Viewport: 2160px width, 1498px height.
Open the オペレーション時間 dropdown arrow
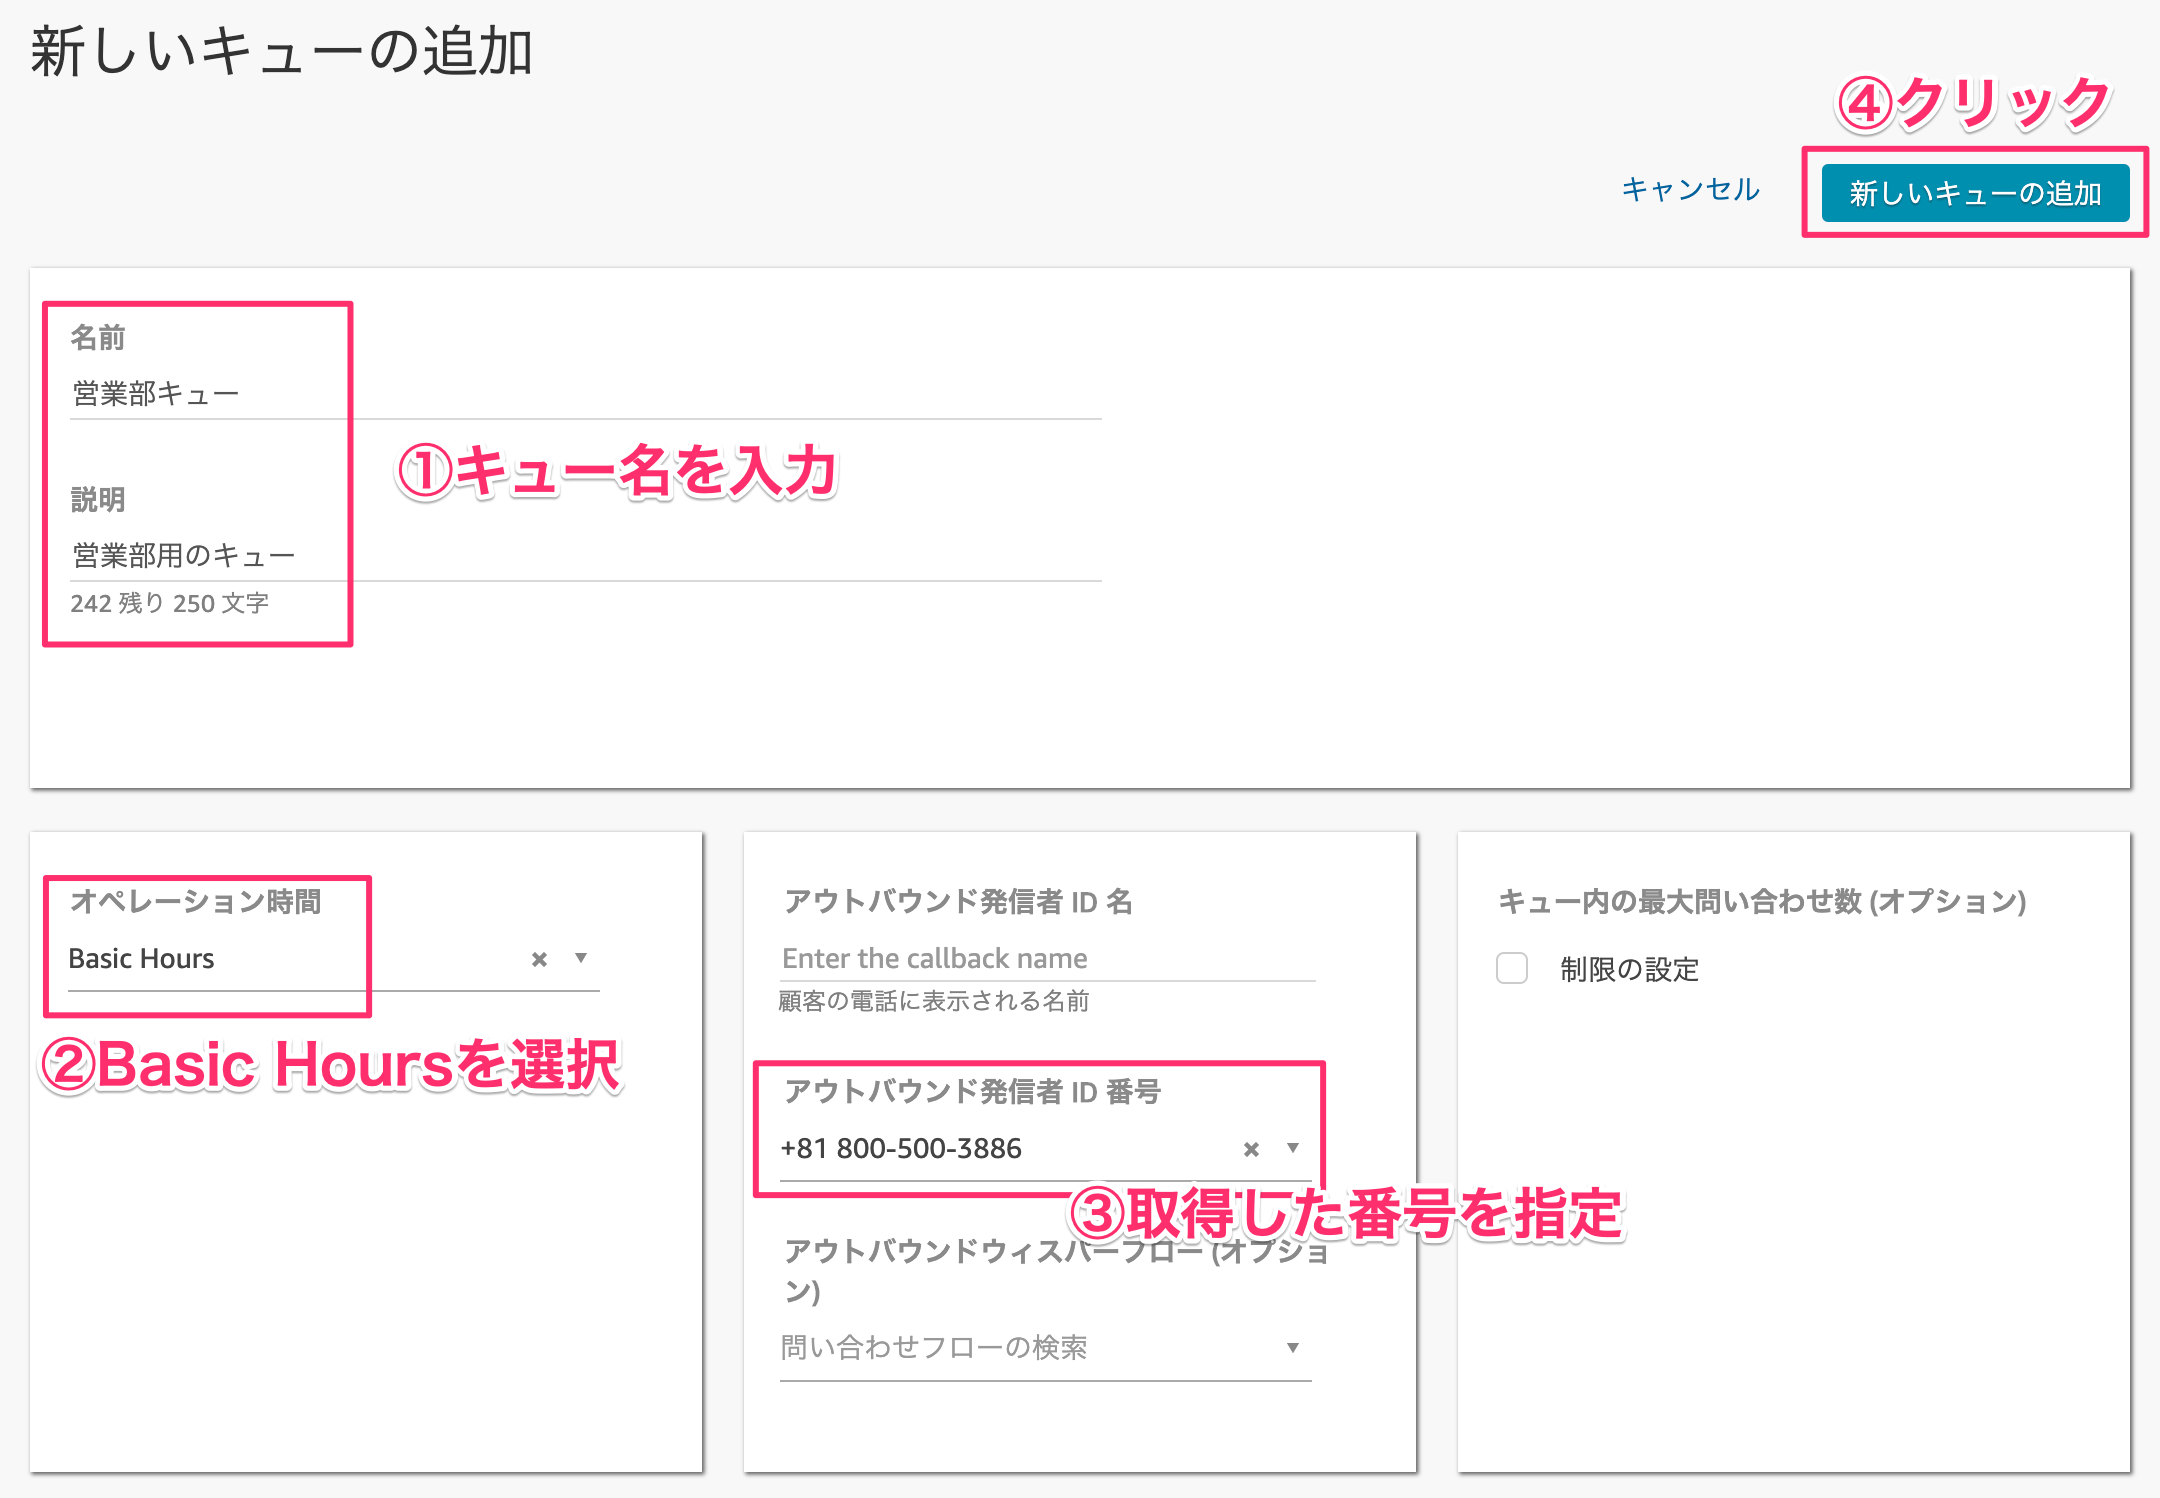tap(581, 958)
